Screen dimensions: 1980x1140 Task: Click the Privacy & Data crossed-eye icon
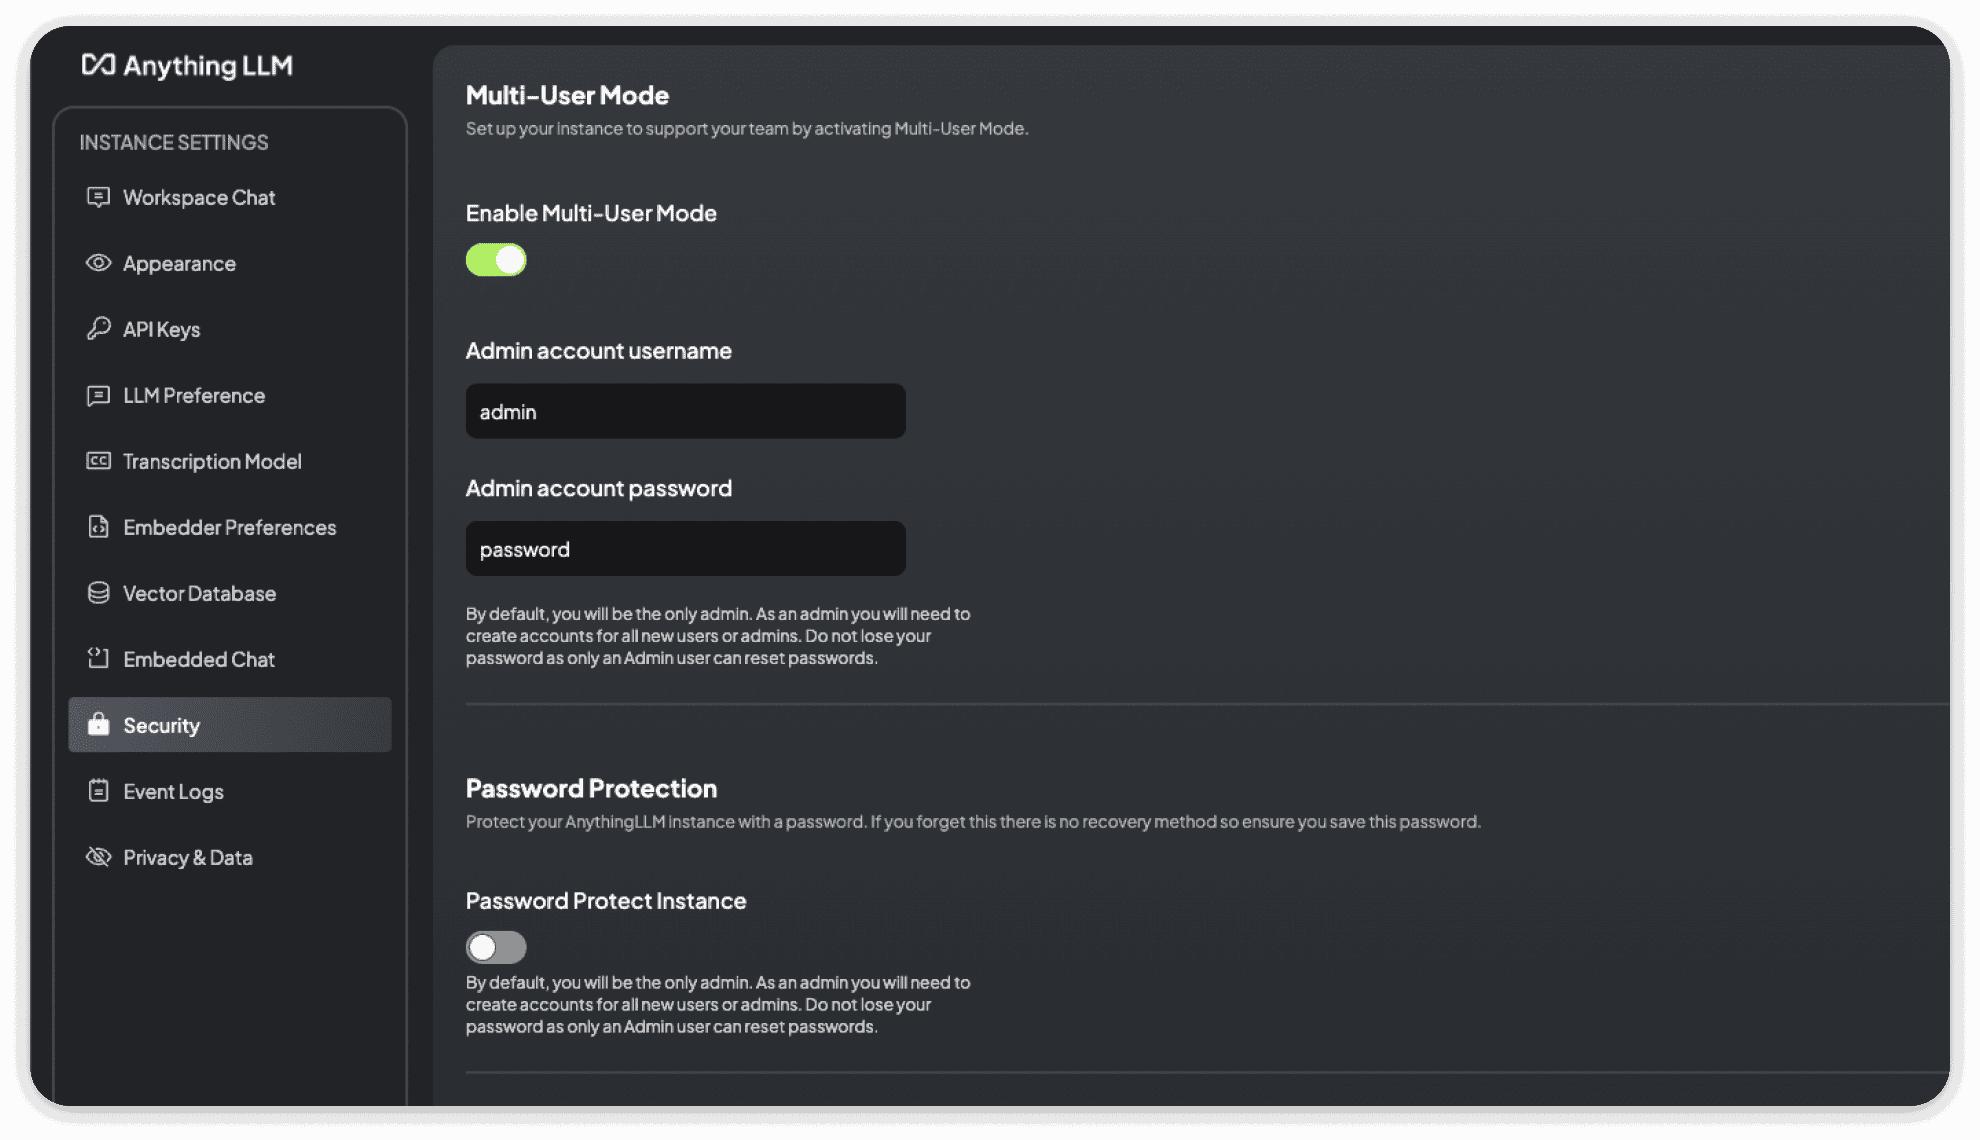98,857
